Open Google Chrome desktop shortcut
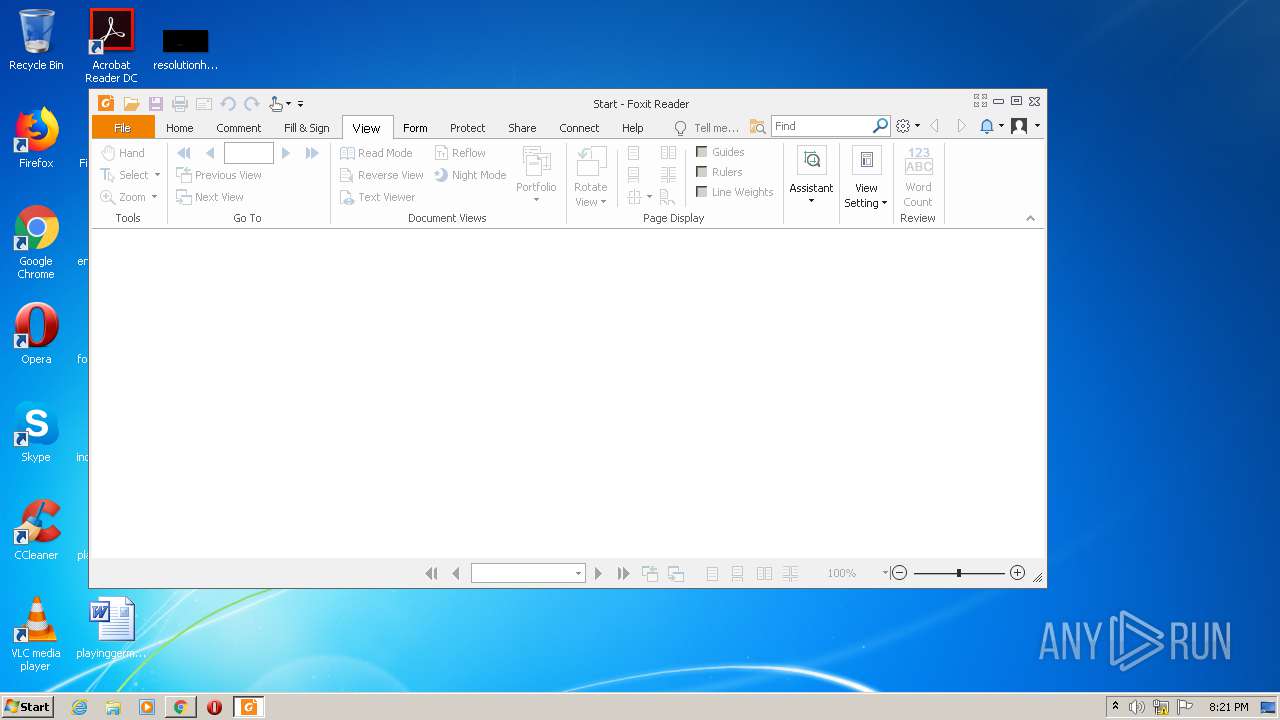Screen dimensions: 1280x720 click(x=36, y=242)
